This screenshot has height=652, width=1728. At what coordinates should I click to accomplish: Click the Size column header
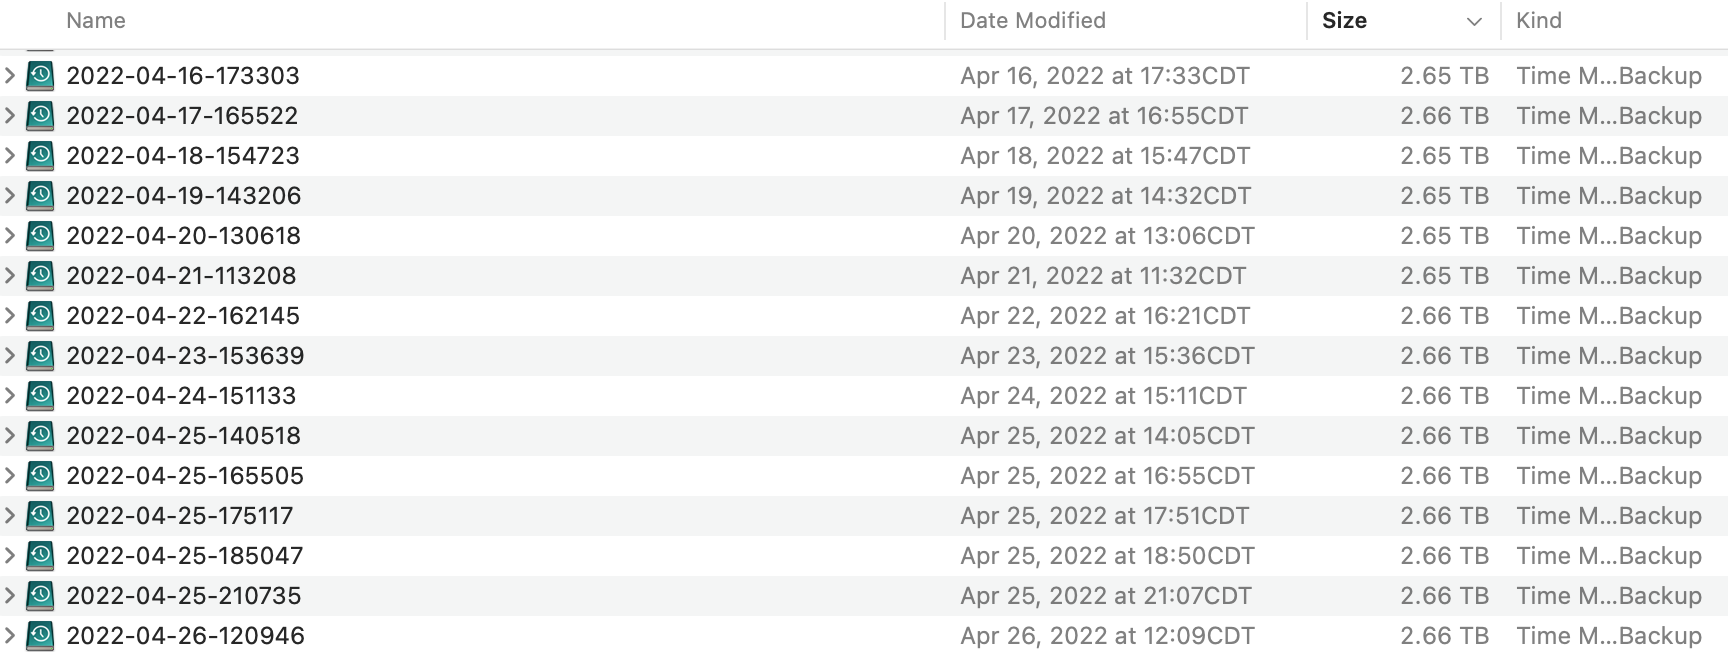click(x=1344, y=21)
